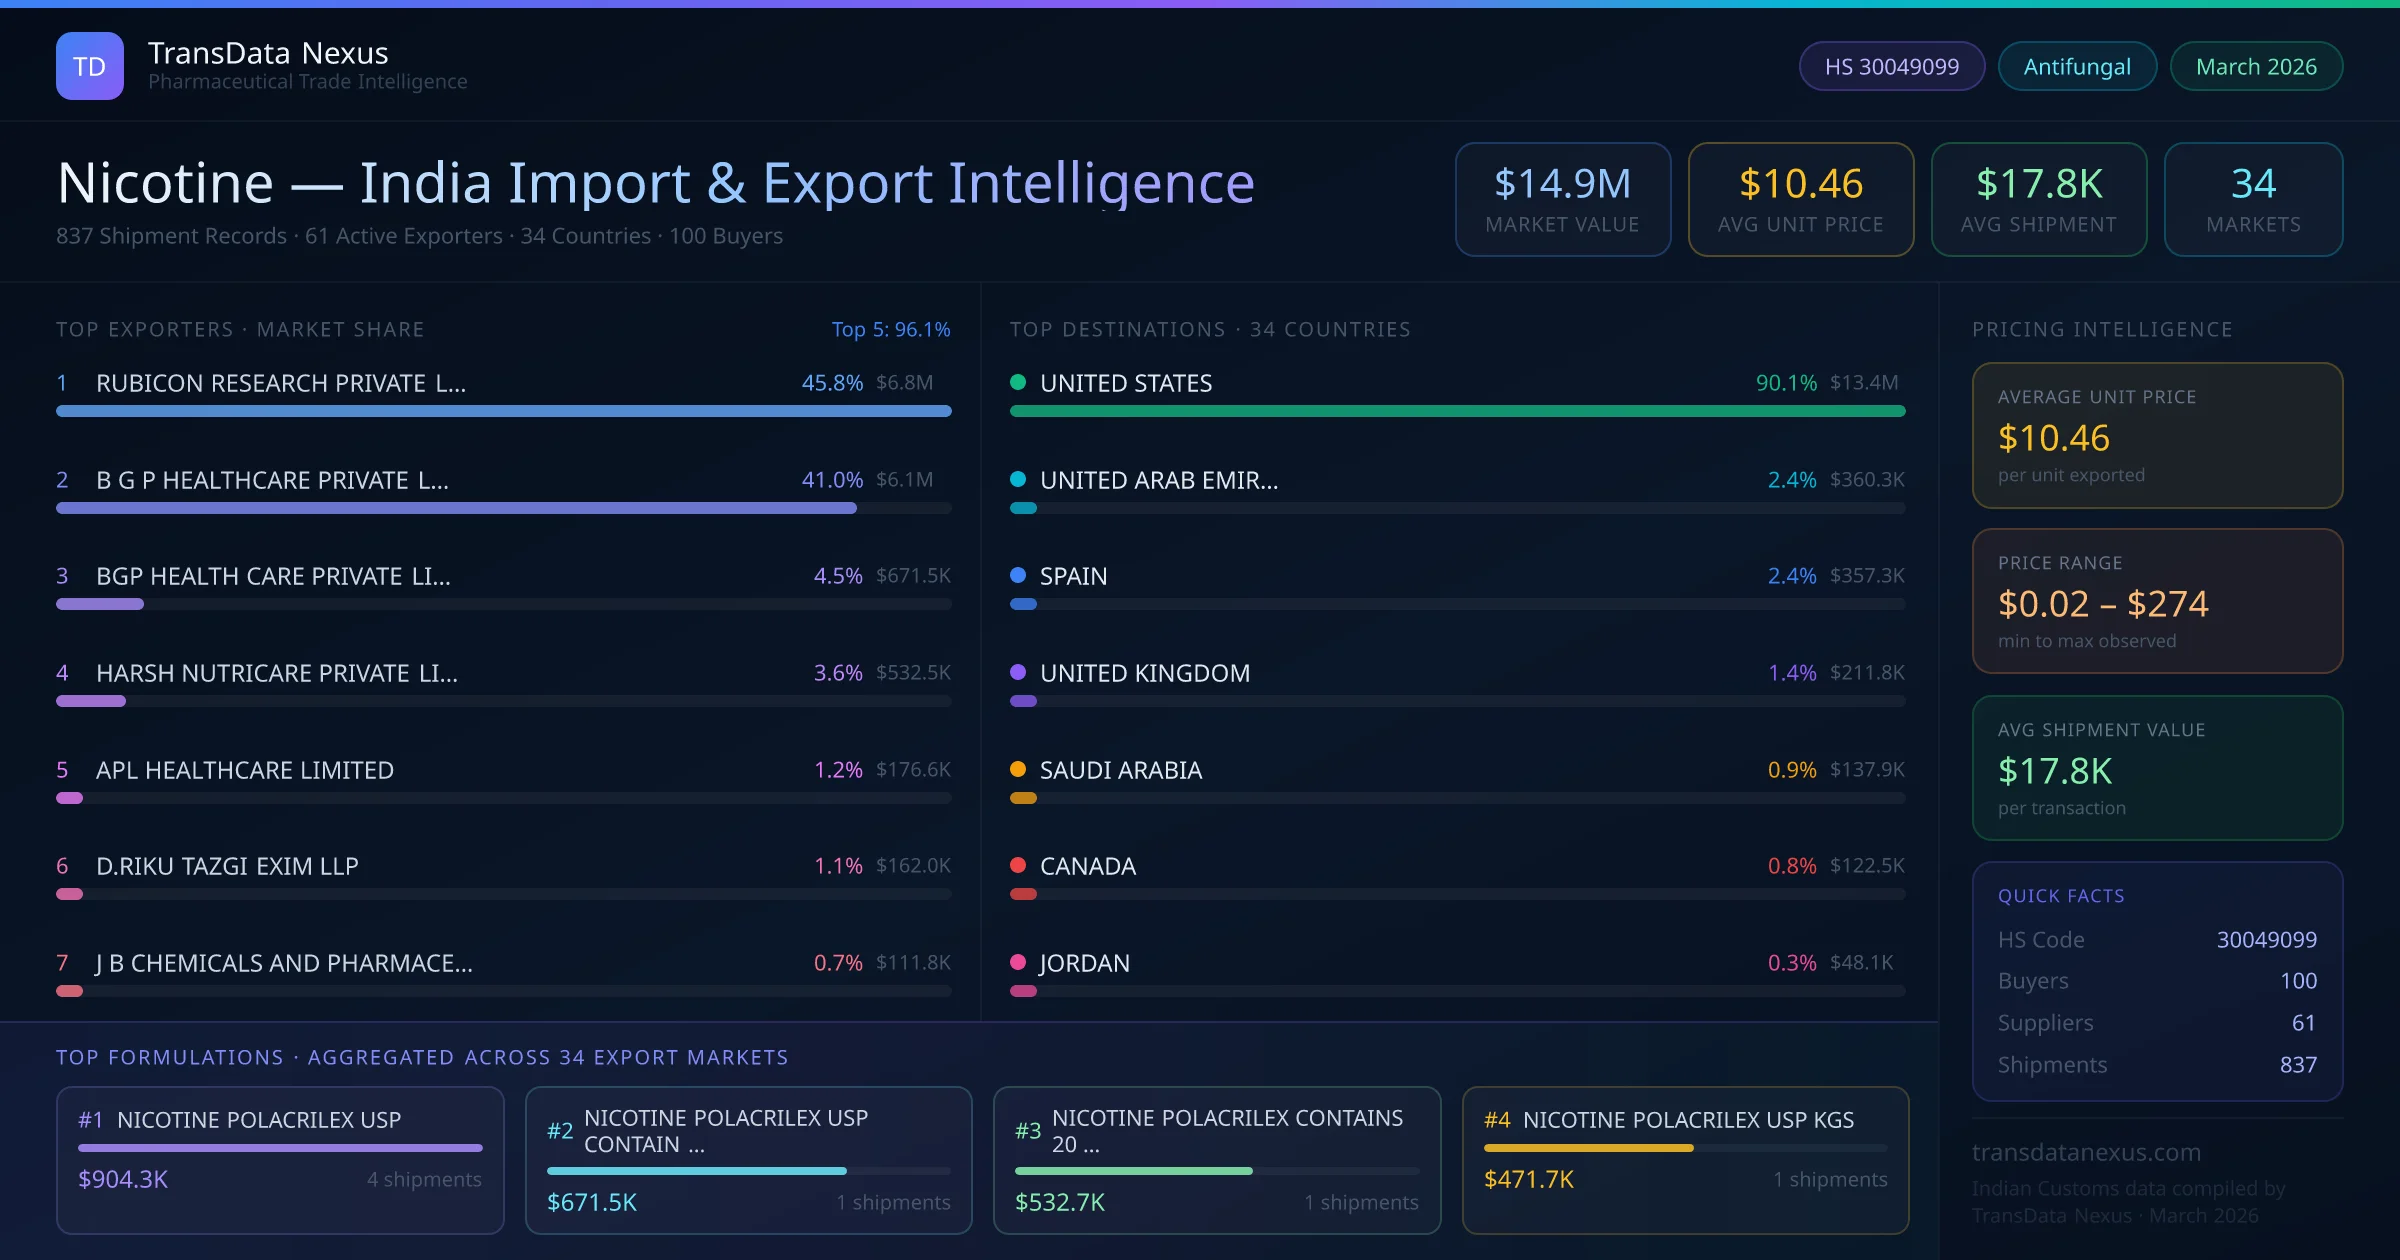This screenshot has width=2400, height=1260.
Task: Select the blue Spain marker icon
Action: click(1018, 576)
